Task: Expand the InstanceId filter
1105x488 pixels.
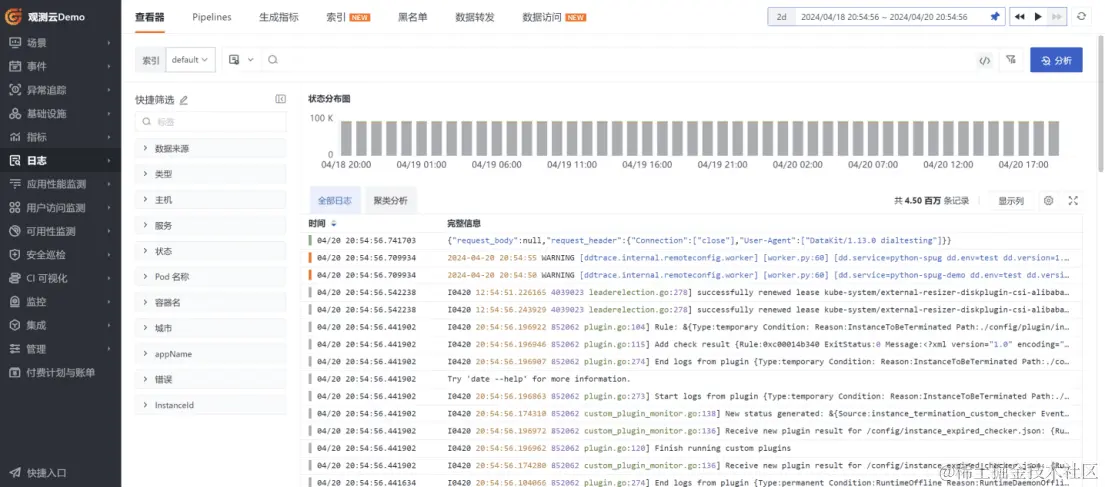Action: [x=210, y=405]
